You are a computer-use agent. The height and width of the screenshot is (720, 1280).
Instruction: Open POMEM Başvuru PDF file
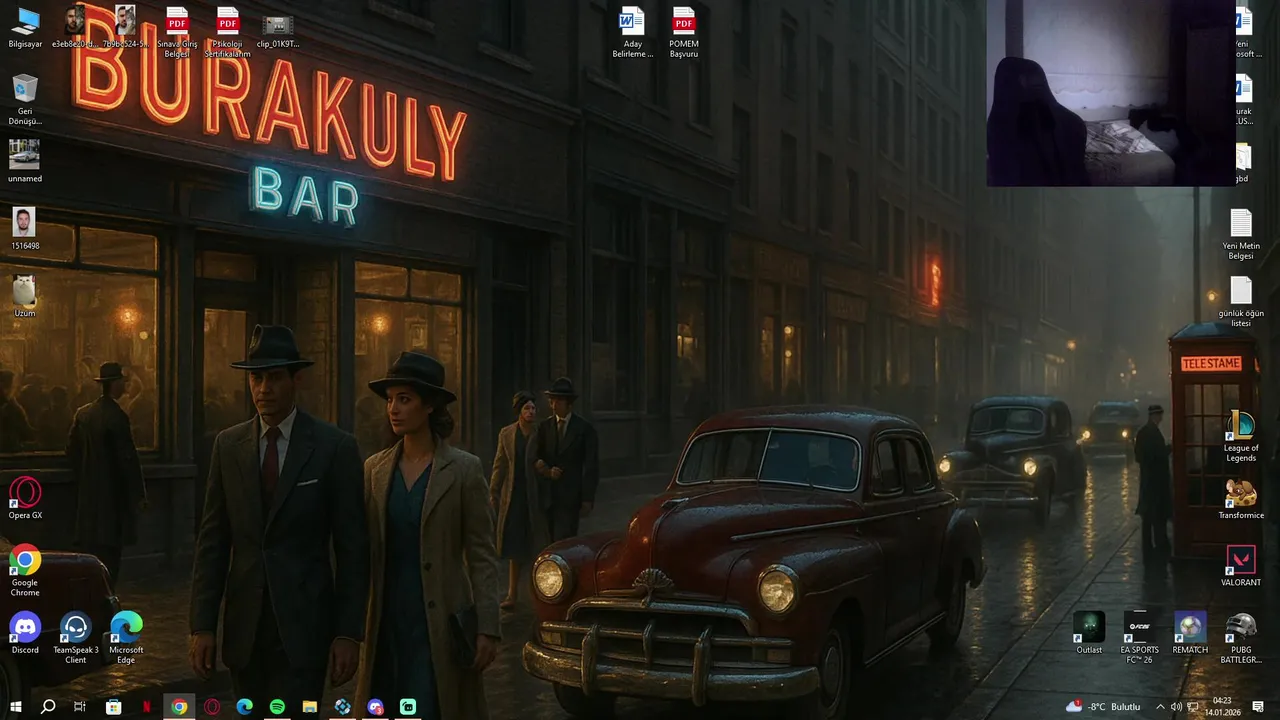[x=684, y=30]
